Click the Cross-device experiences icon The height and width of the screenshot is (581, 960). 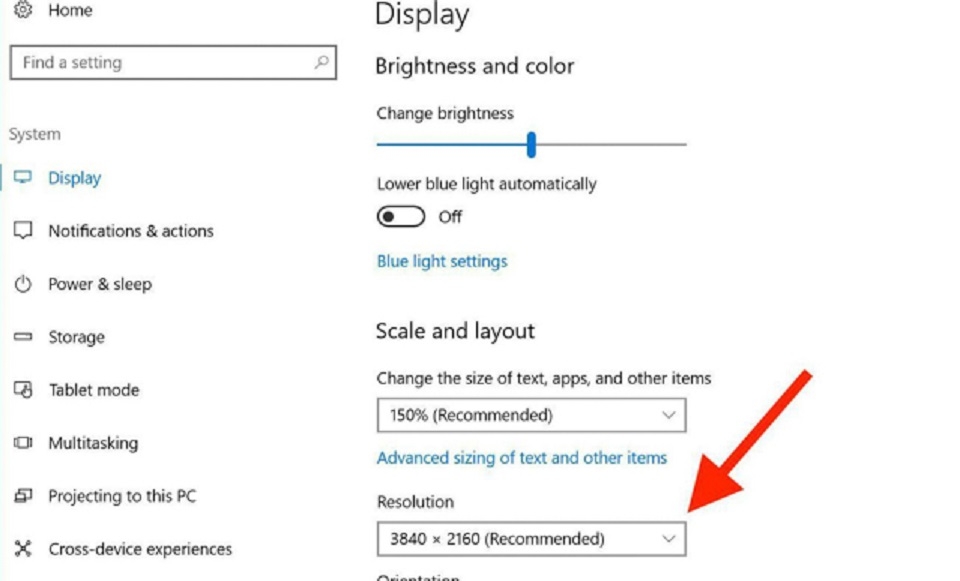point(23,549)
